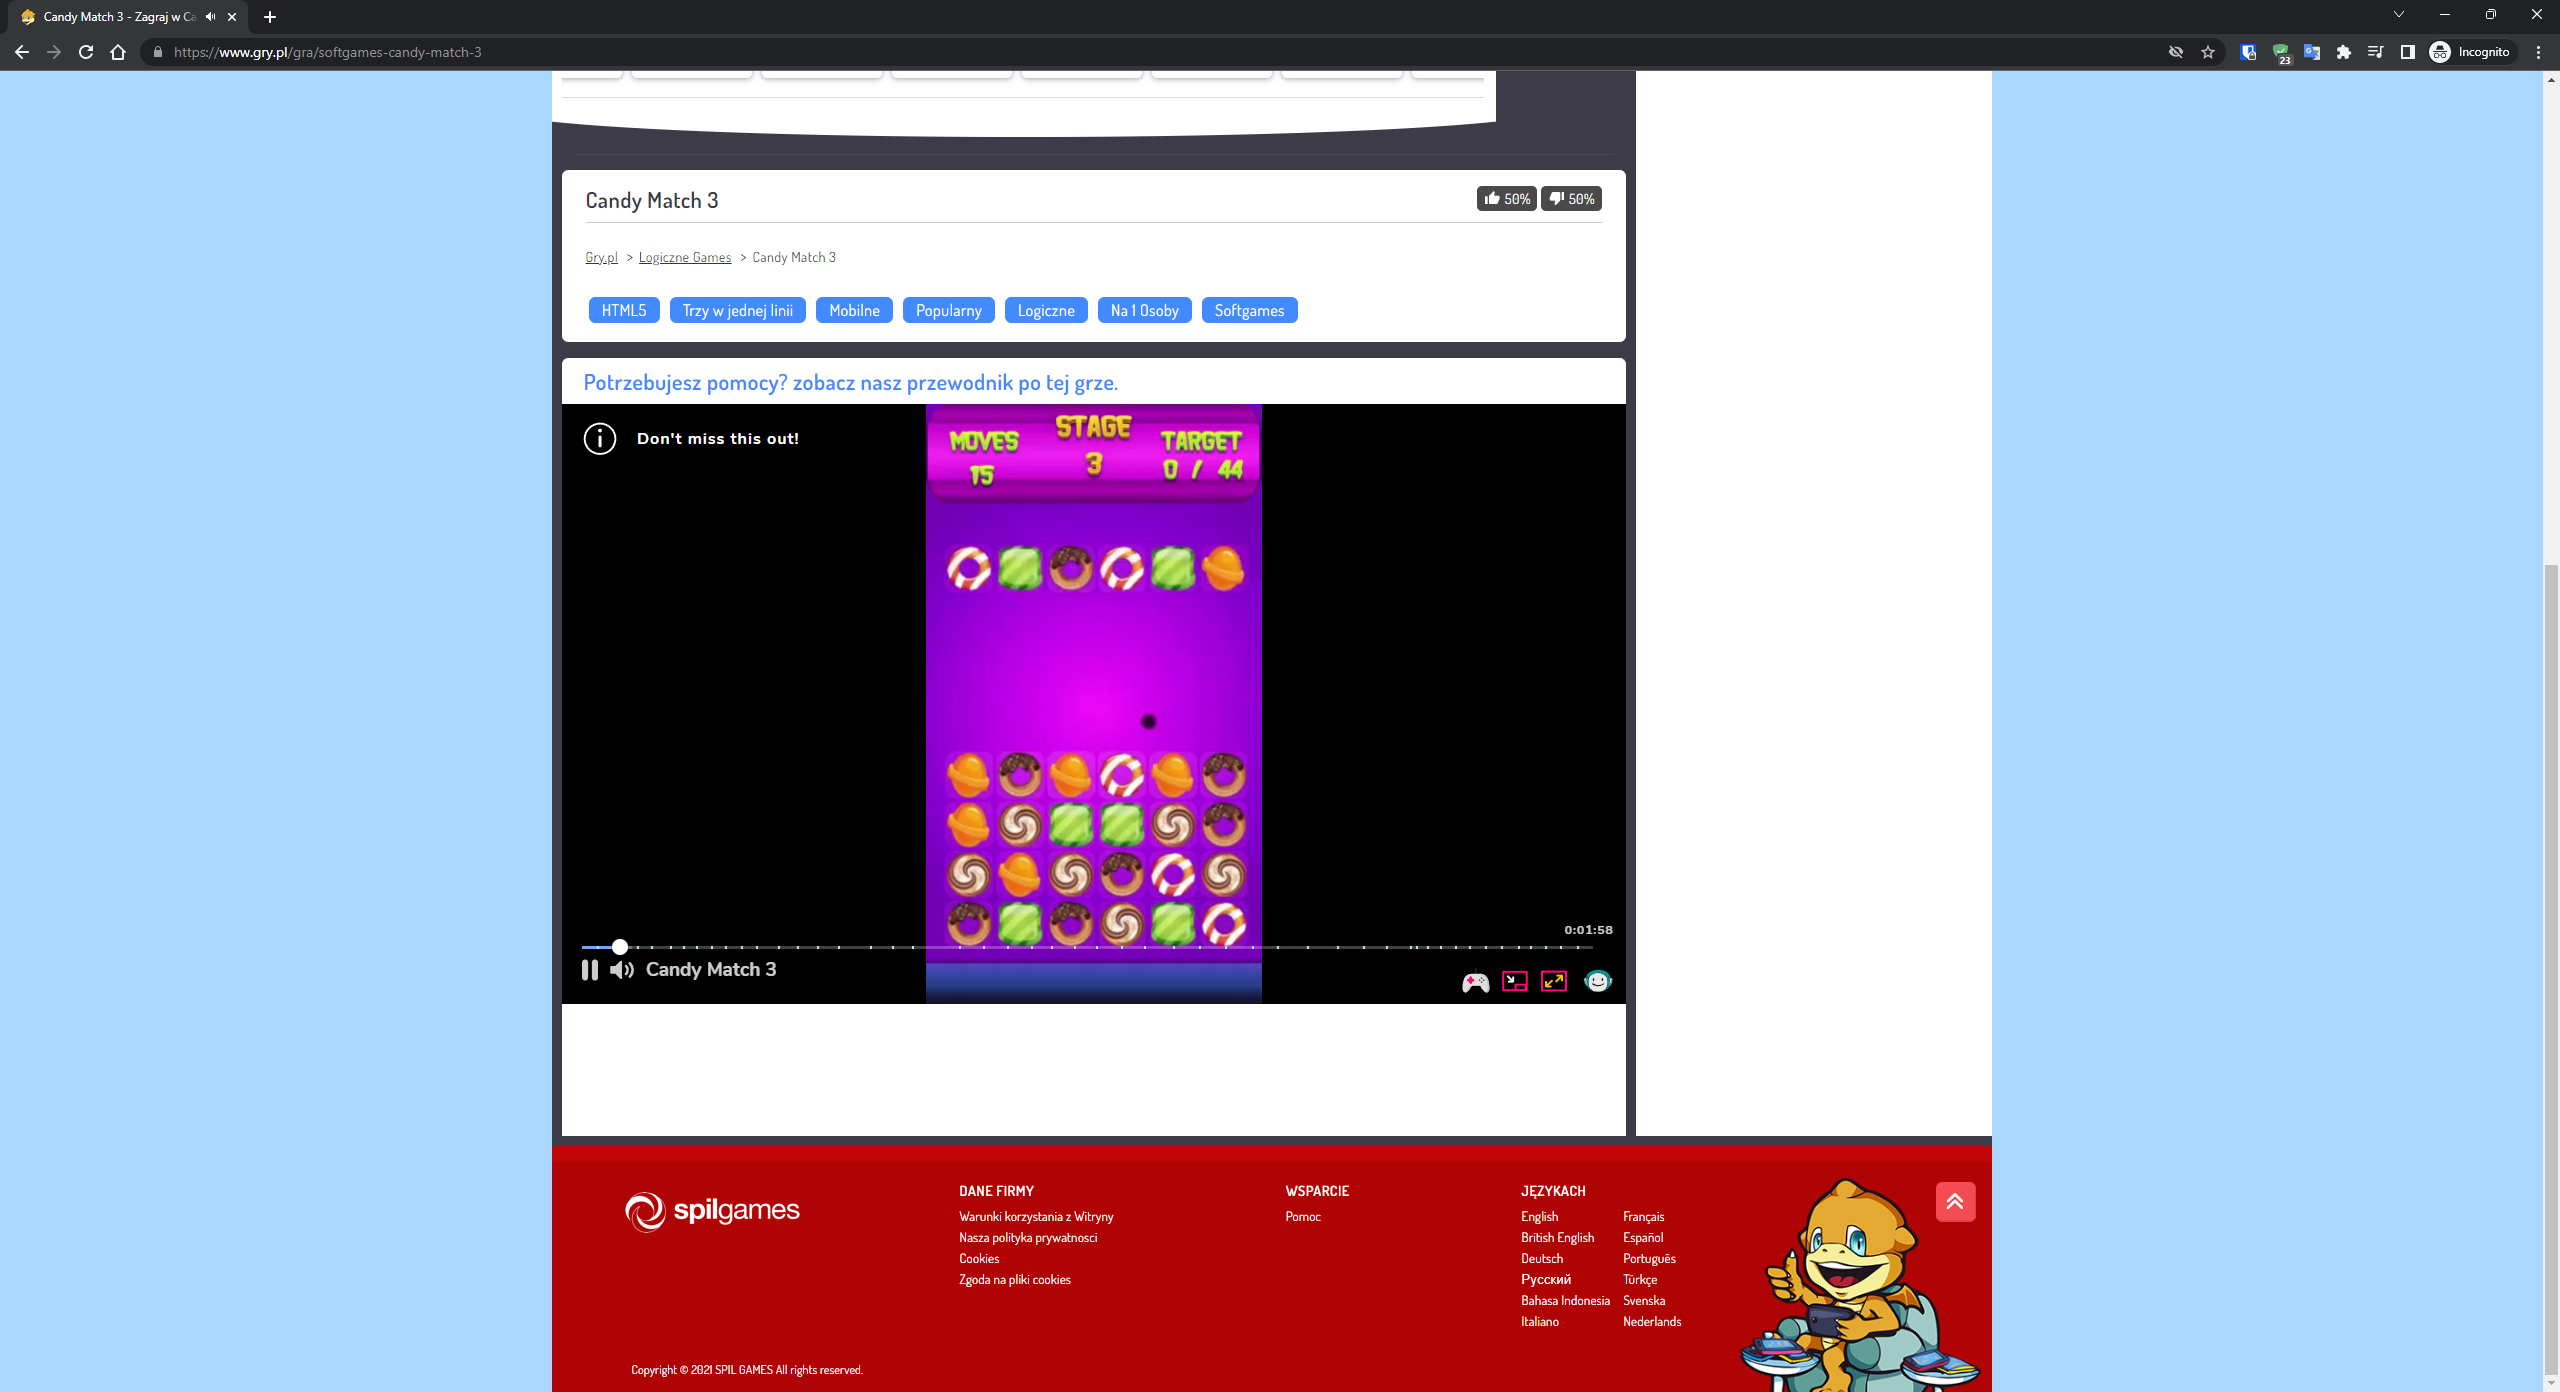Image resolution: width=2560 pixels, height=1392 pixels.
Task: Select the gamepad icon in the video player
Action: click(1474, 982)
